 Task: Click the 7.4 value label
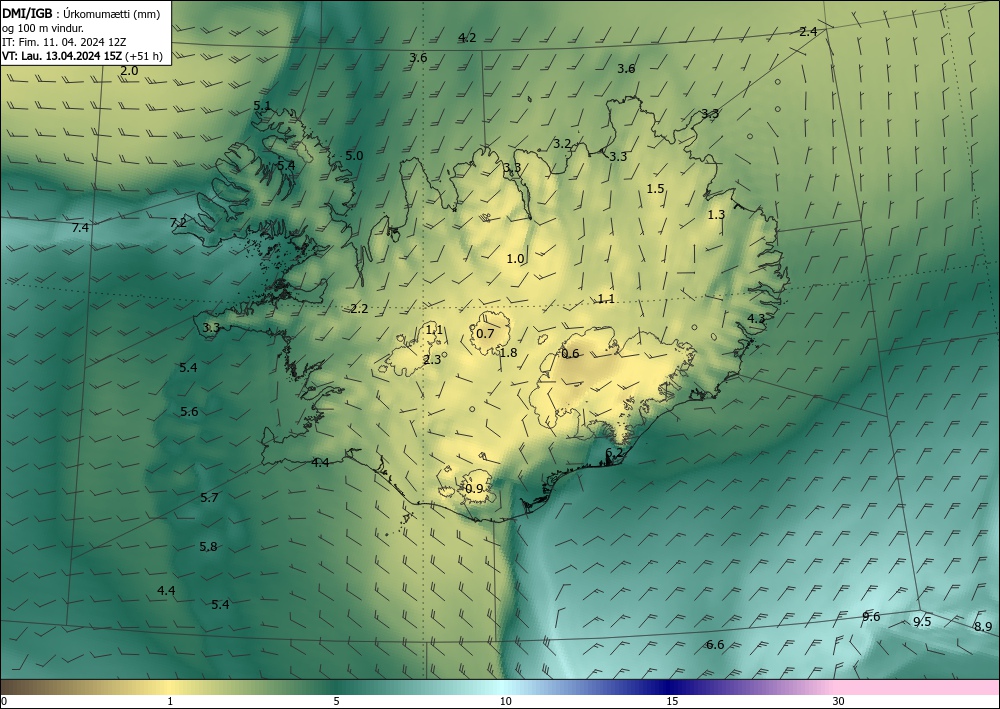(x=80, y=228)
